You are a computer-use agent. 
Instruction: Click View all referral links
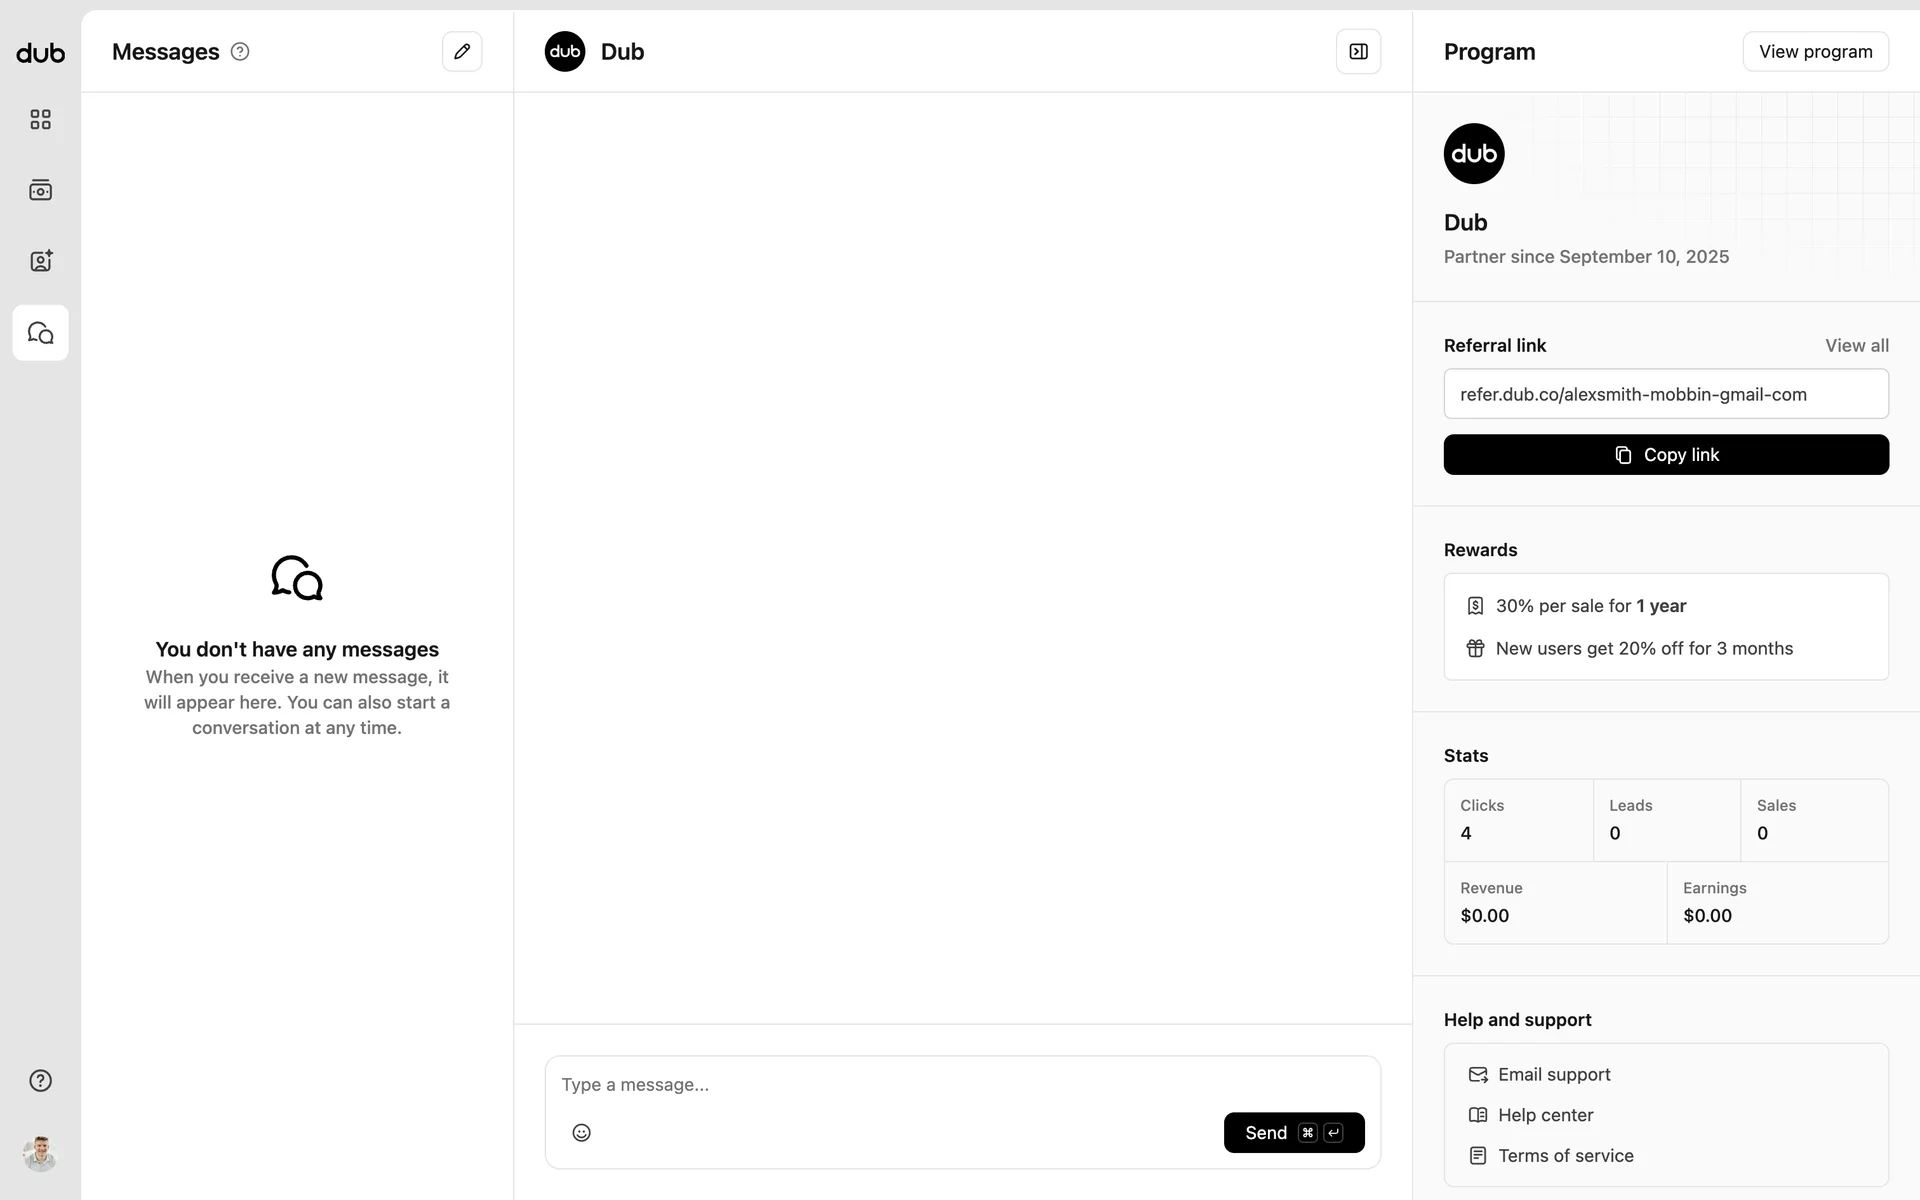pos(1856,346)
